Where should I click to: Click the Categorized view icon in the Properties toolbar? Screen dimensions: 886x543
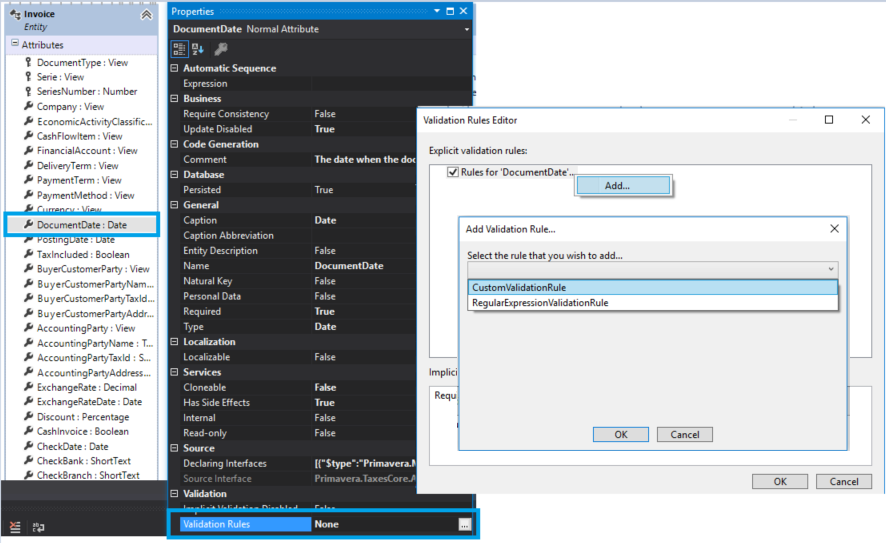pyautogui.click(x=179, y=49)
